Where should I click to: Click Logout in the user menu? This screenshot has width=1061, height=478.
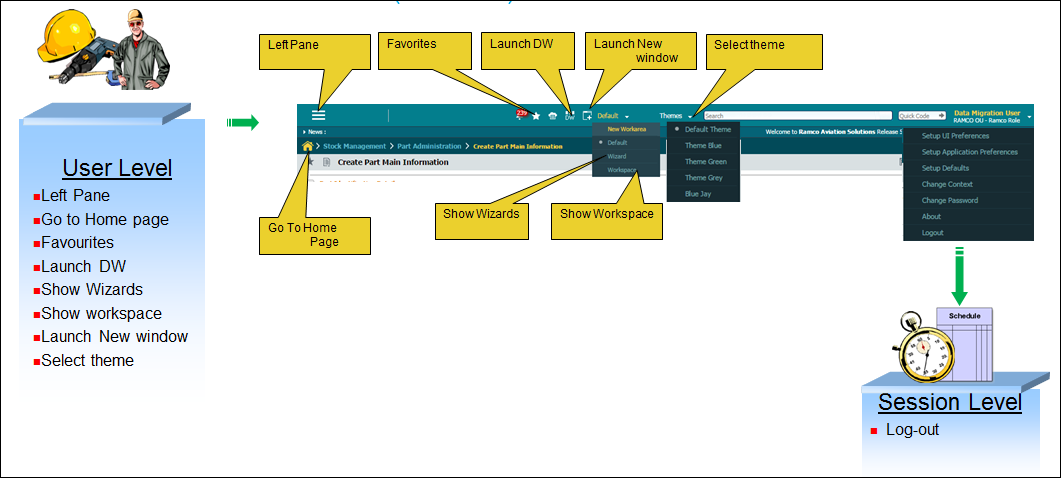point(932,233)
